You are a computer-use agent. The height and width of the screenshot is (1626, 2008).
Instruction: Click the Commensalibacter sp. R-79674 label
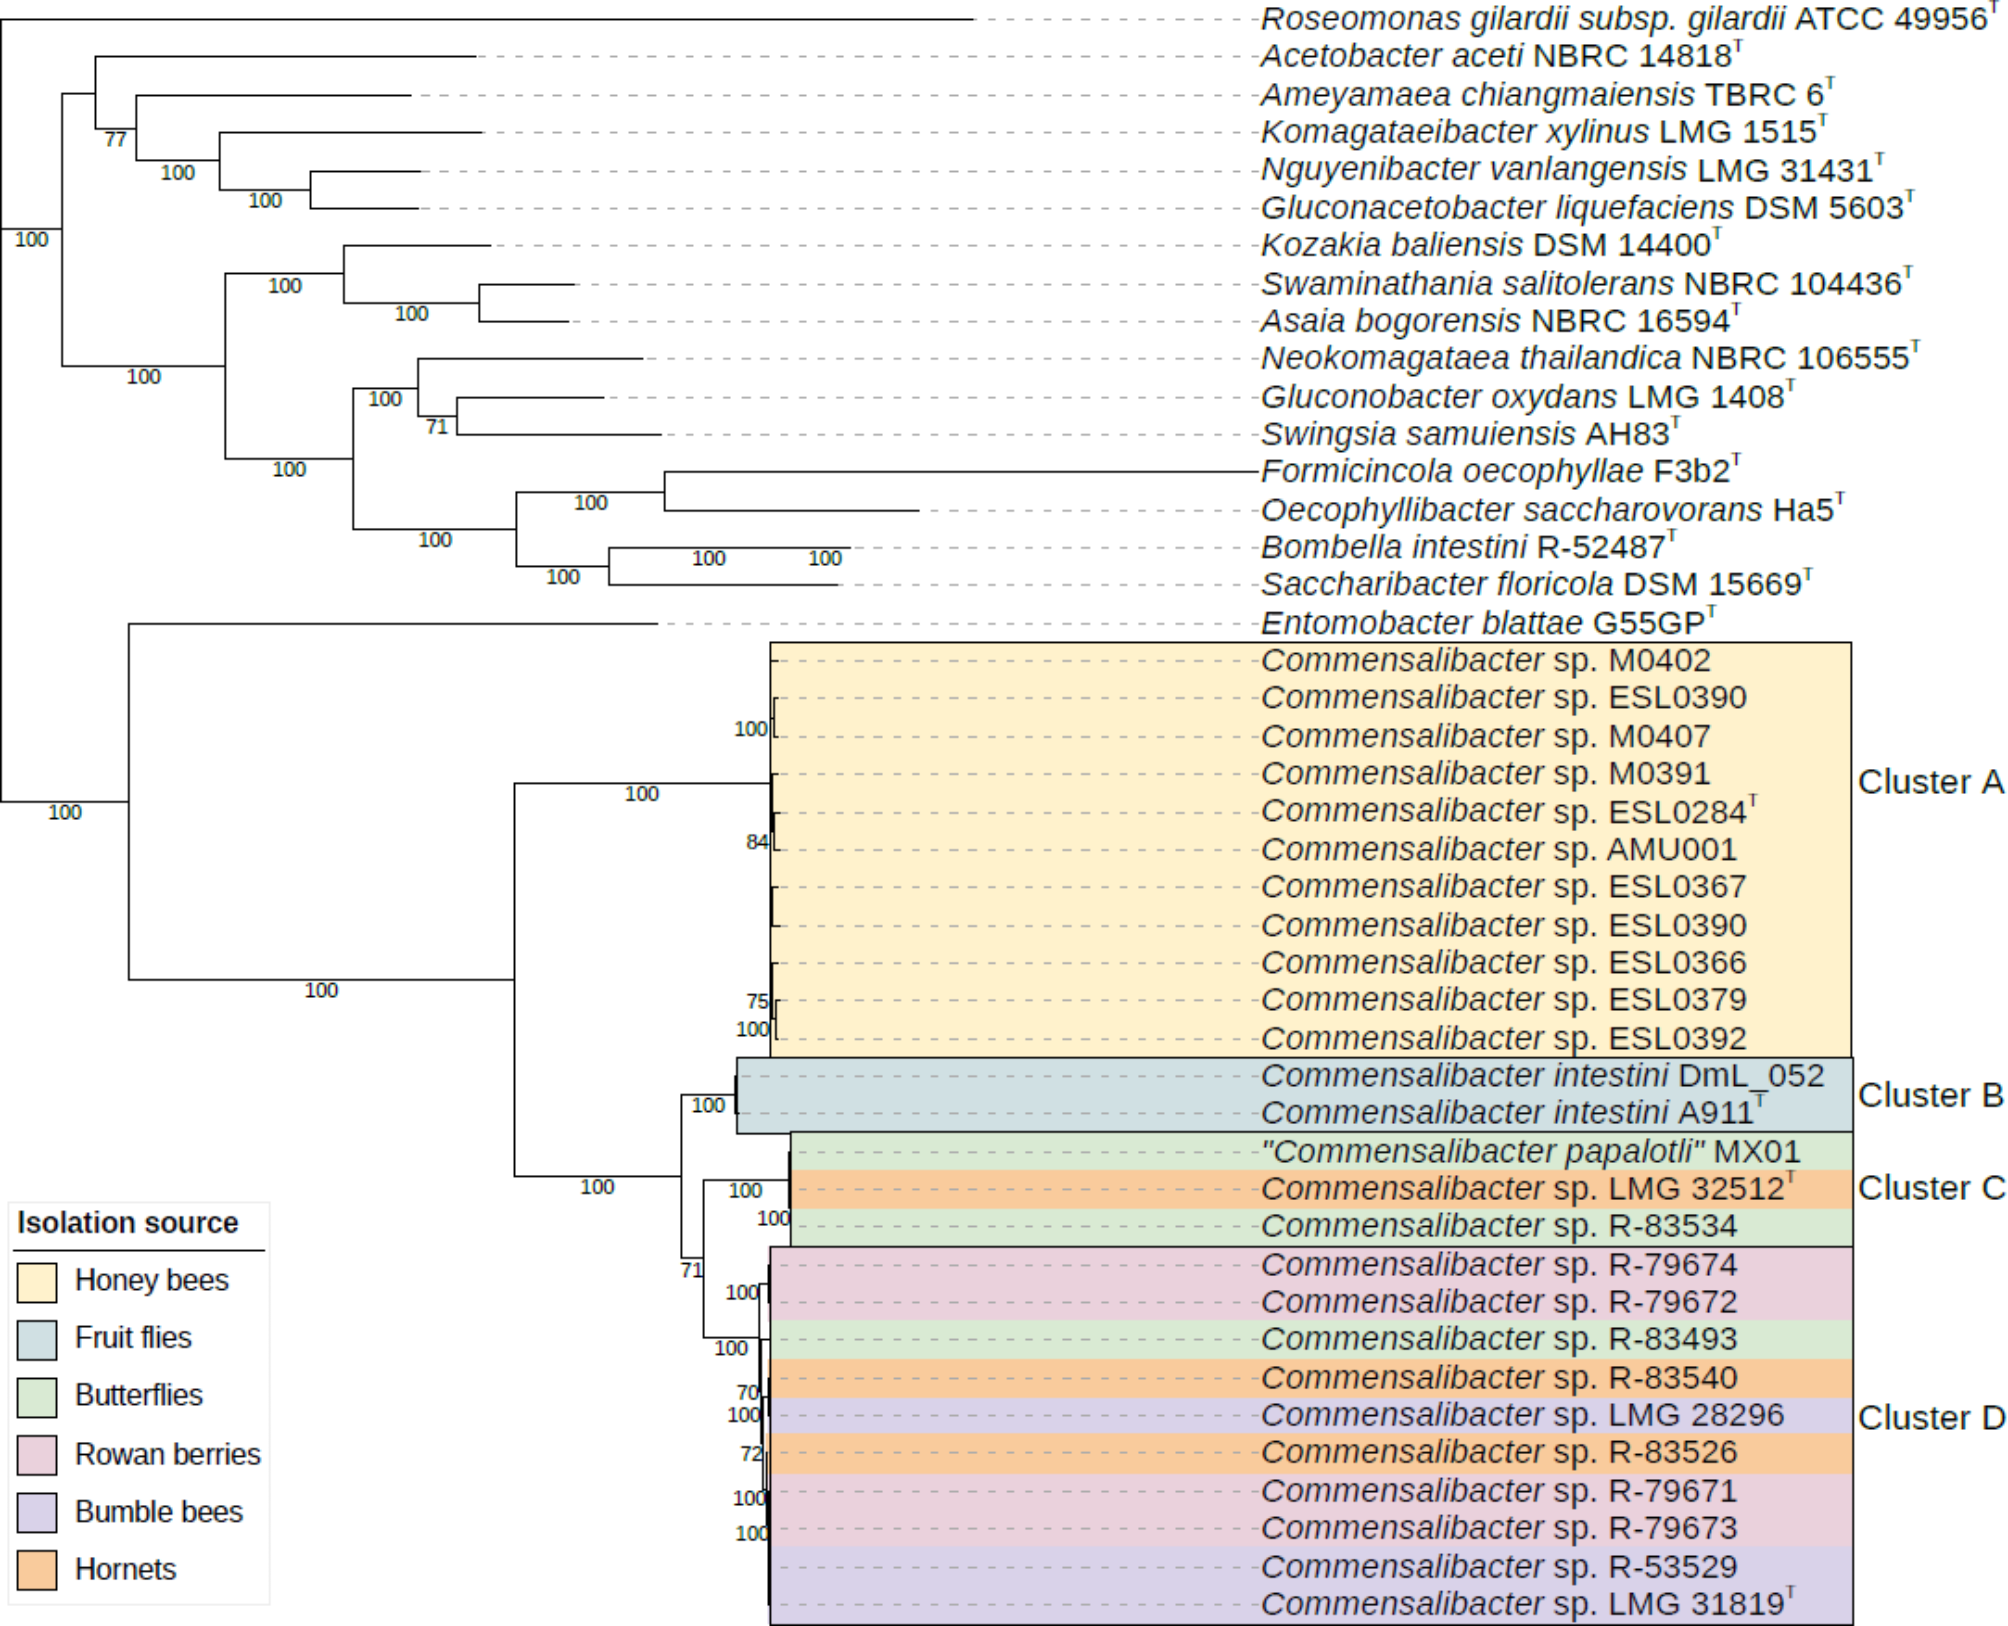coord(1499,1264)
